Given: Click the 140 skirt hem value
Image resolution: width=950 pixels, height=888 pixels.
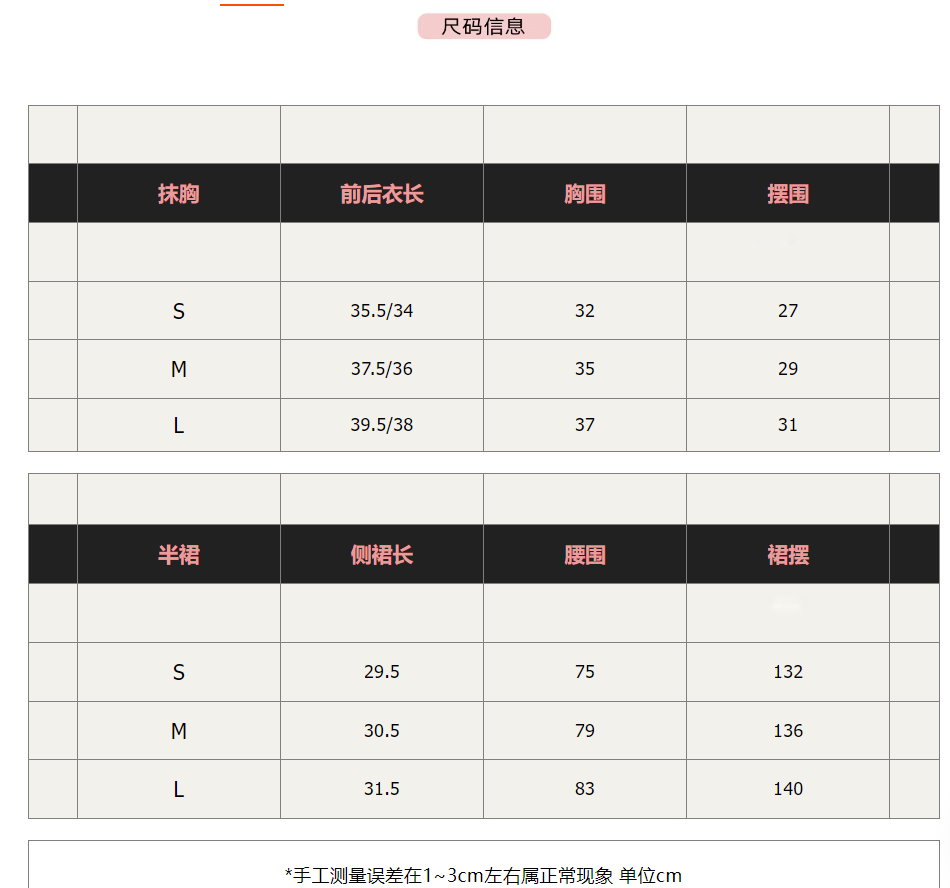Looking at the screenshot, I should (x=788, y=789).
